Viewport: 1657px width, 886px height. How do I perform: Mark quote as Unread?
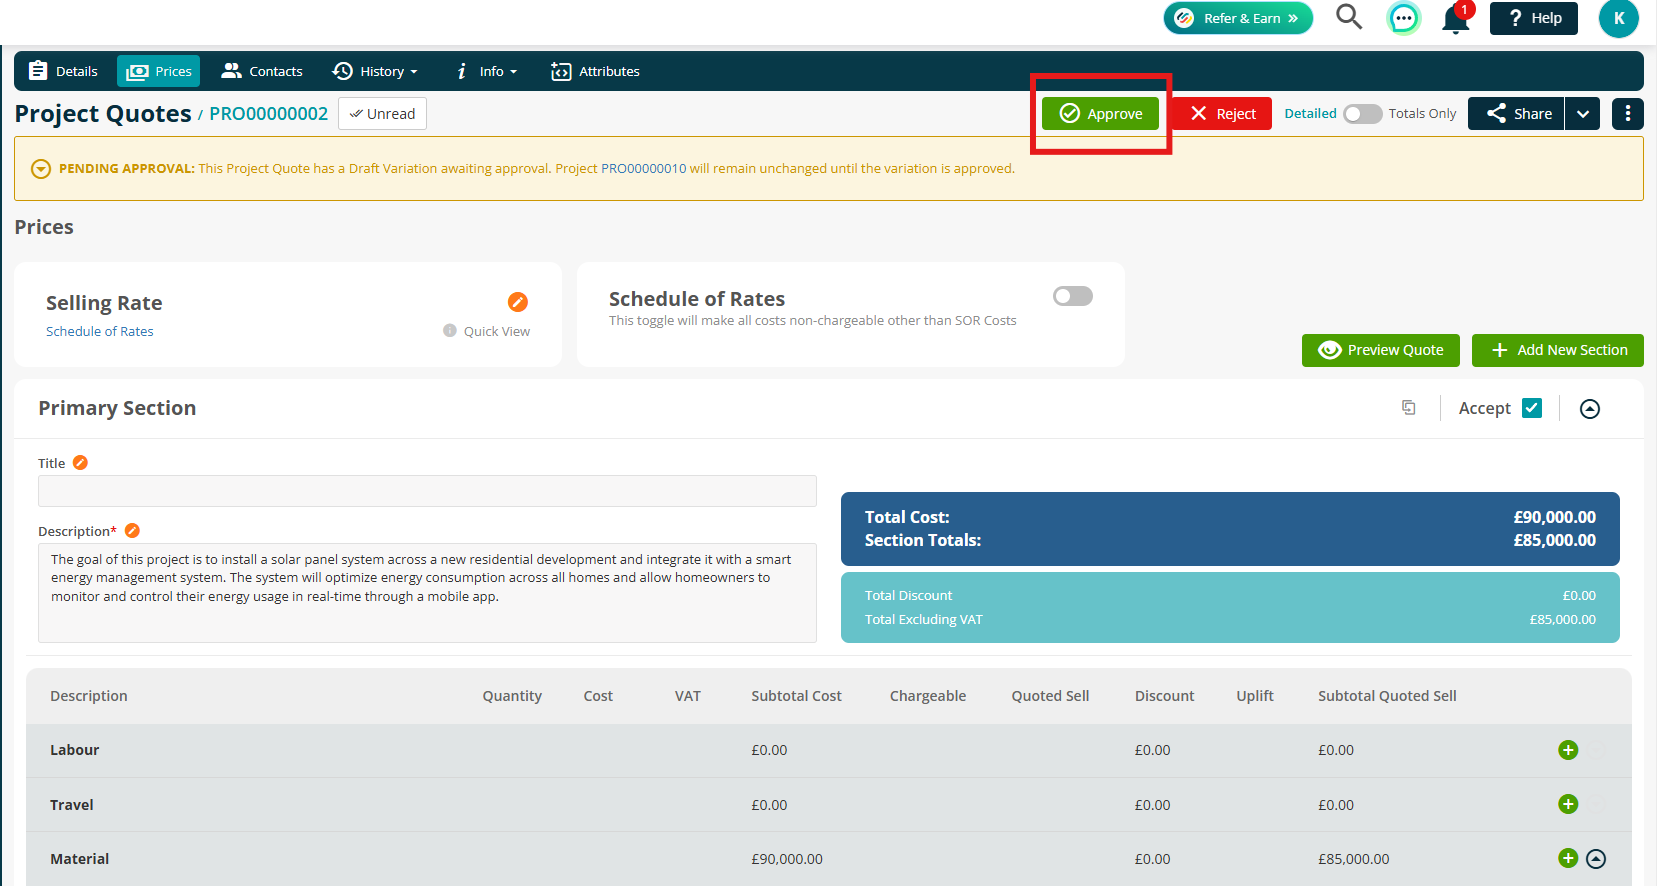click(383, 114)
